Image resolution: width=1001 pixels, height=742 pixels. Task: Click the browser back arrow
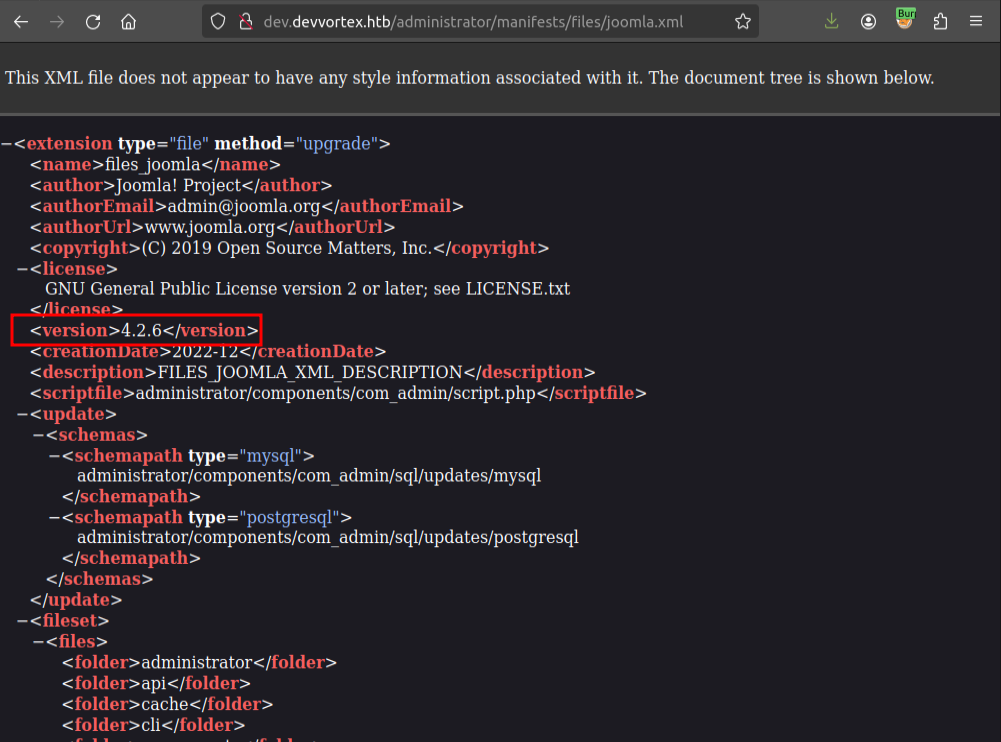pyautogui.click(x=21, y=21)
